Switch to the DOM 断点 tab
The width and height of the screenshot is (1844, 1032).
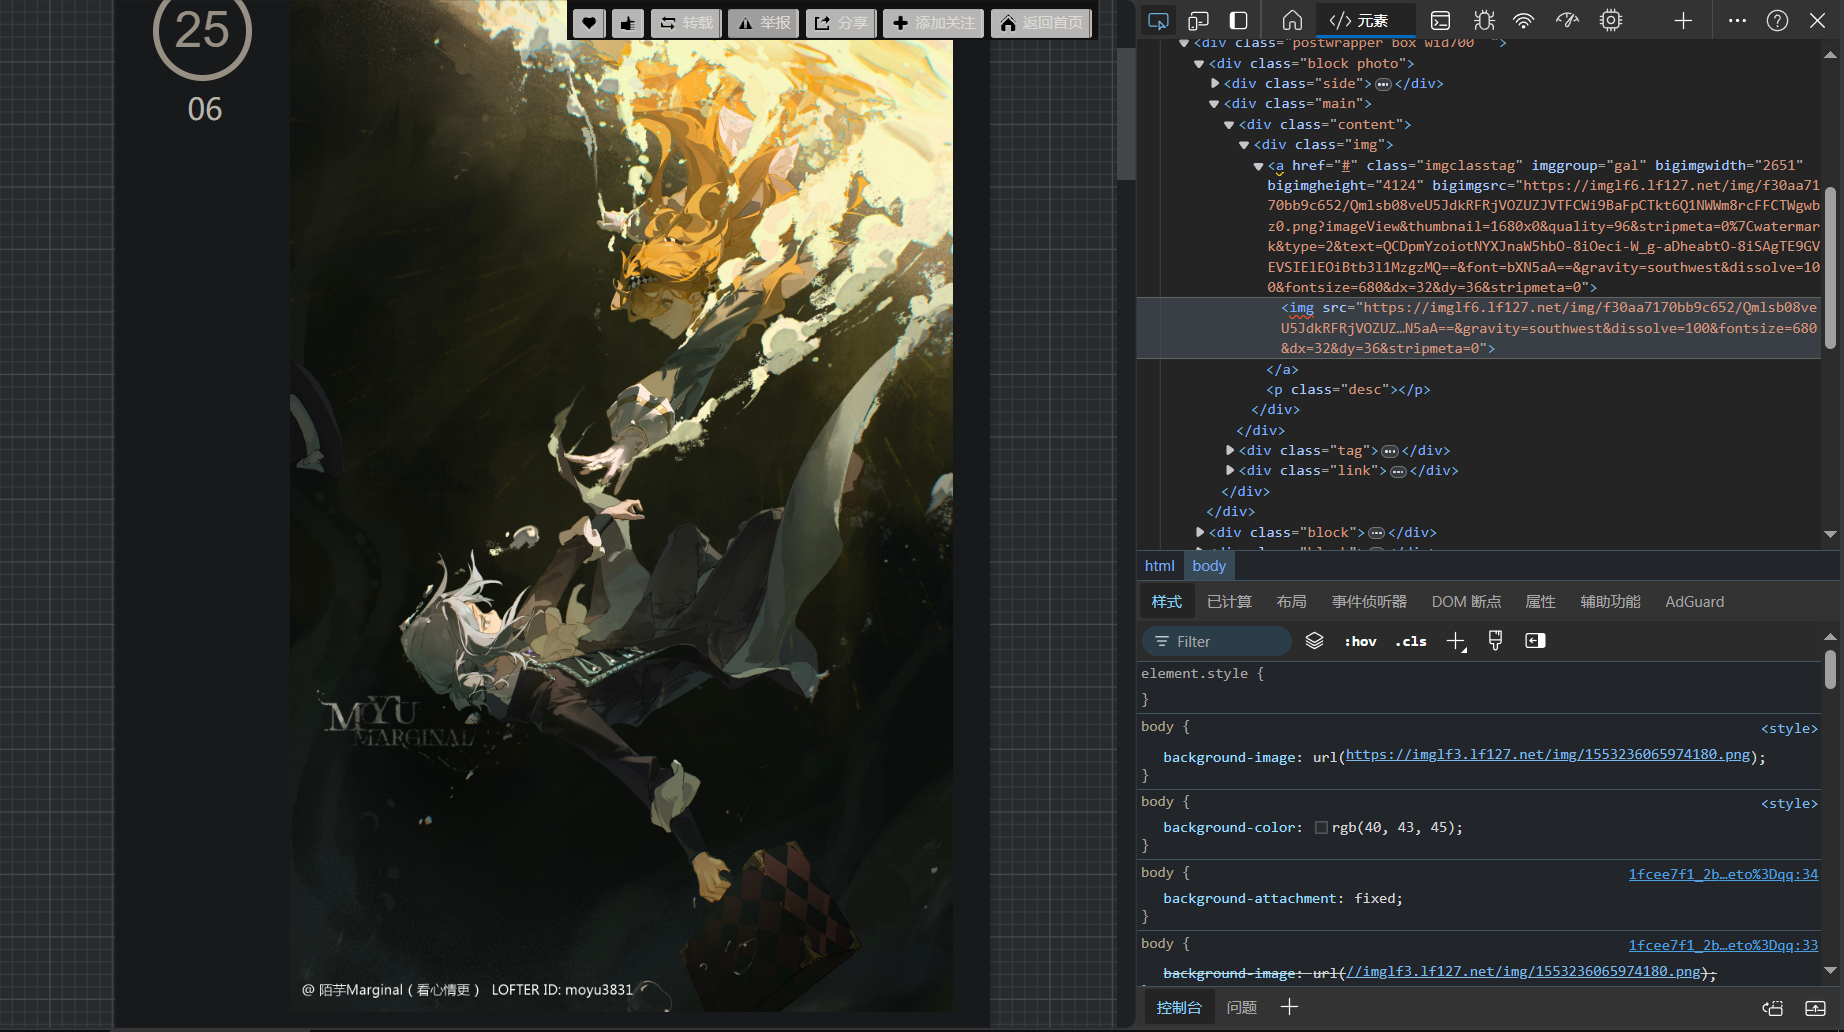pyautogui.click(x=1466, y=602)
